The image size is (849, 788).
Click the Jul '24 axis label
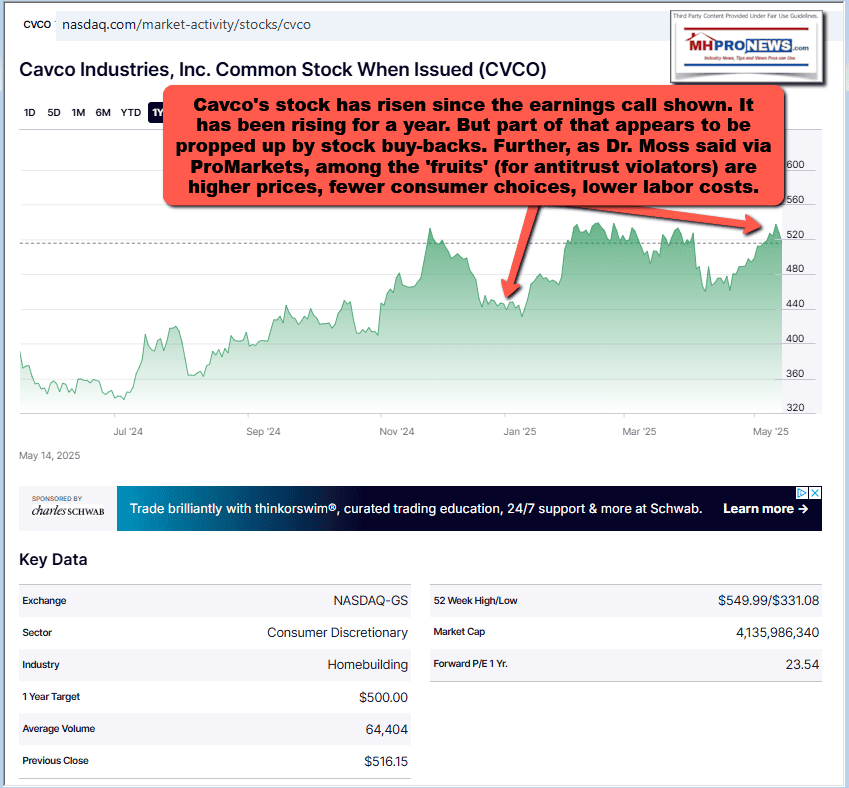128,432
